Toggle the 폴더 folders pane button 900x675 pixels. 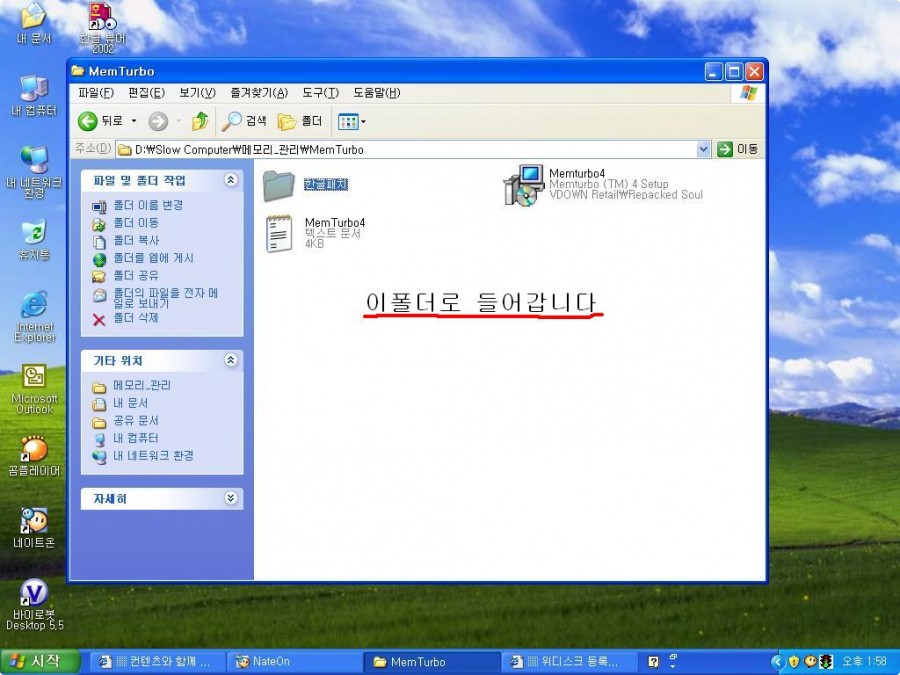(300, 121)
